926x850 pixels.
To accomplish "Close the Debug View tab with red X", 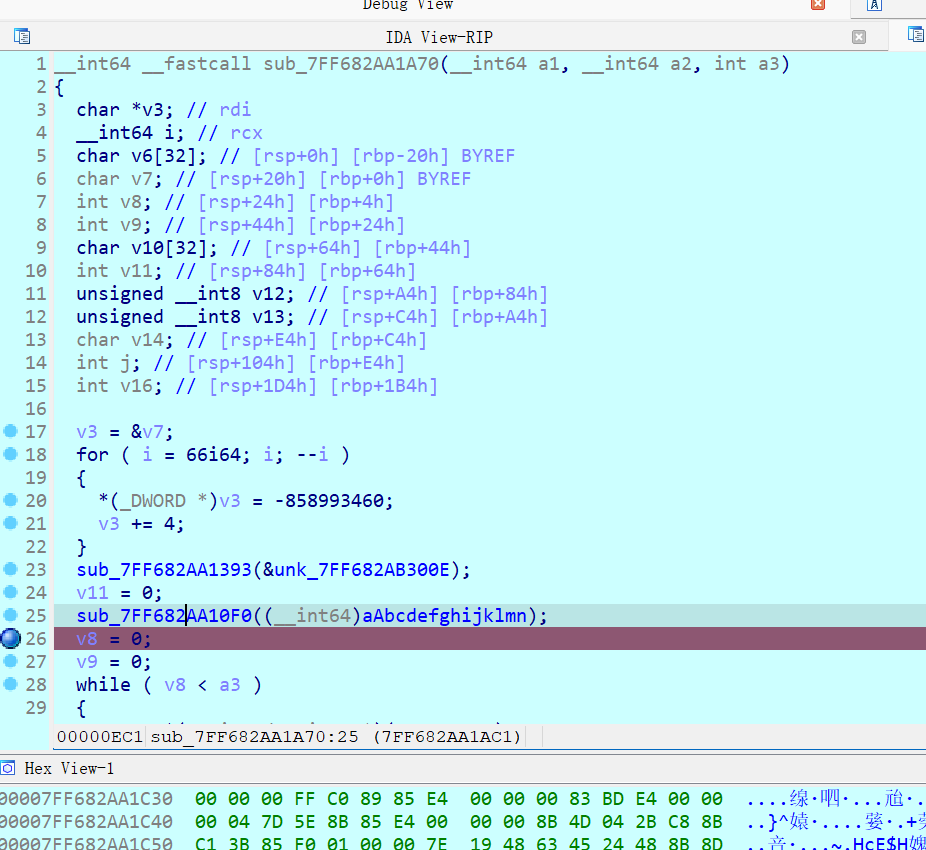I will click(818, 4).
